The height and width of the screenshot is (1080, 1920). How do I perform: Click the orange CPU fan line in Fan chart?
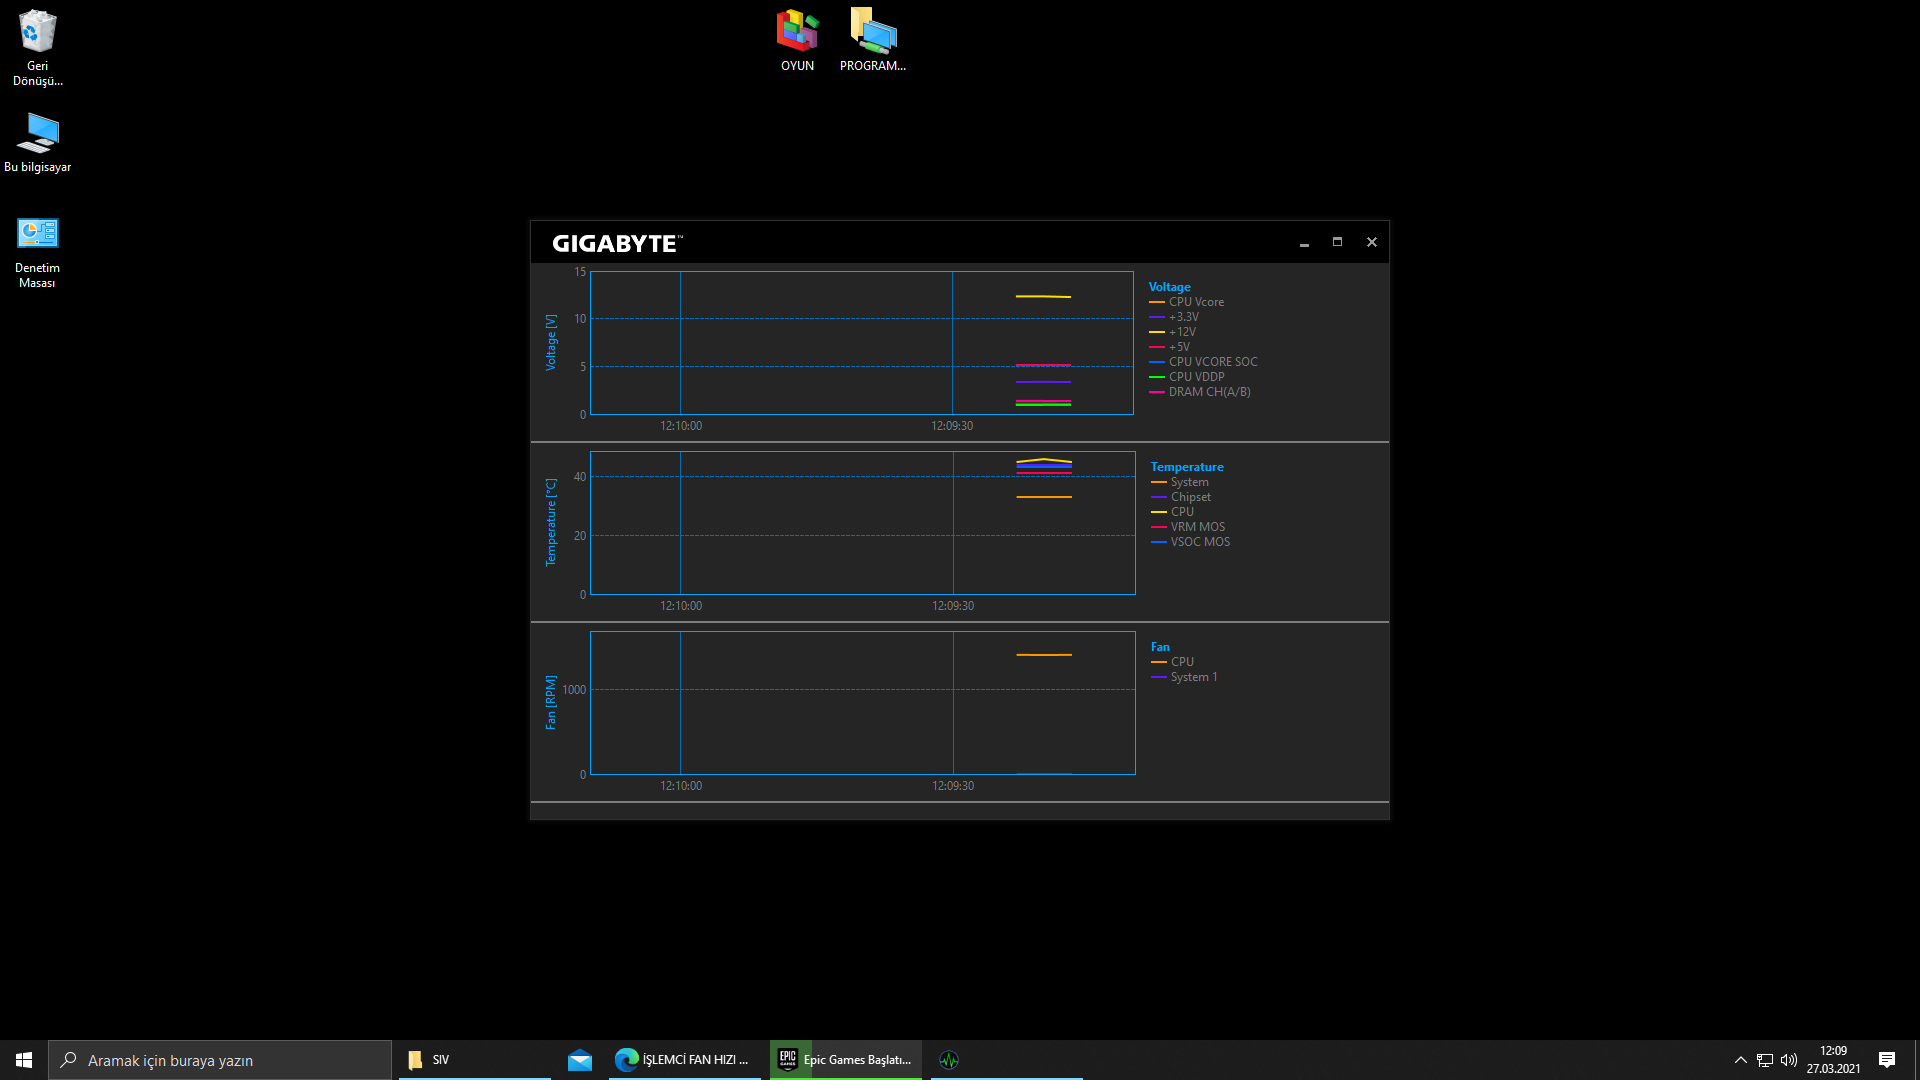click(x=1044, y=655)
